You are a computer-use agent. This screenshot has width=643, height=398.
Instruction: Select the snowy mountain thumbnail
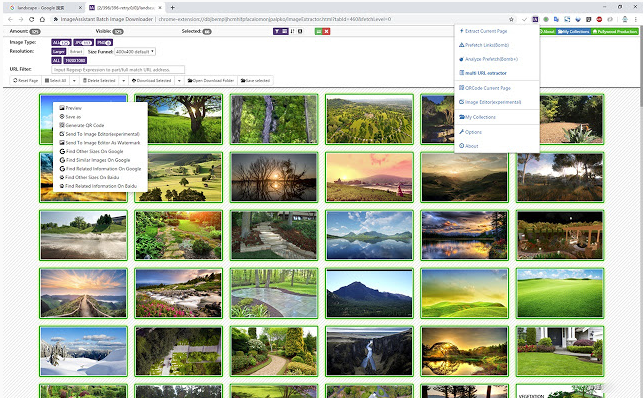click(83, 351)
